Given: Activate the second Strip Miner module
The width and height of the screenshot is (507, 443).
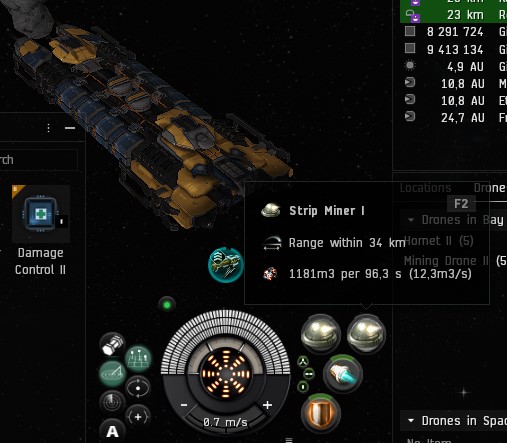Looking at the screenshot, I should coord(366,334).
